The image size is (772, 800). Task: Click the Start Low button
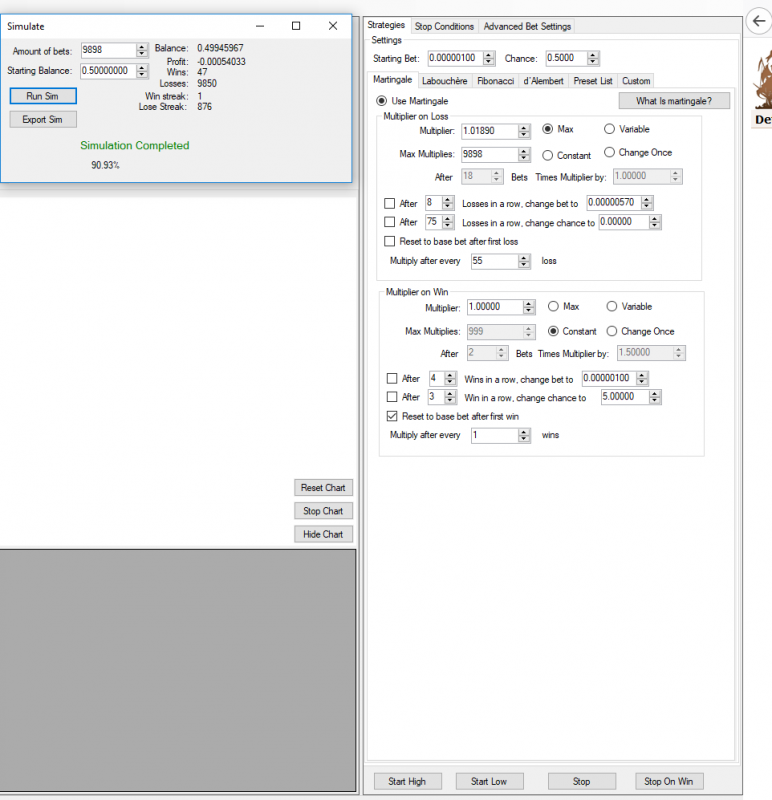point(489,781)
